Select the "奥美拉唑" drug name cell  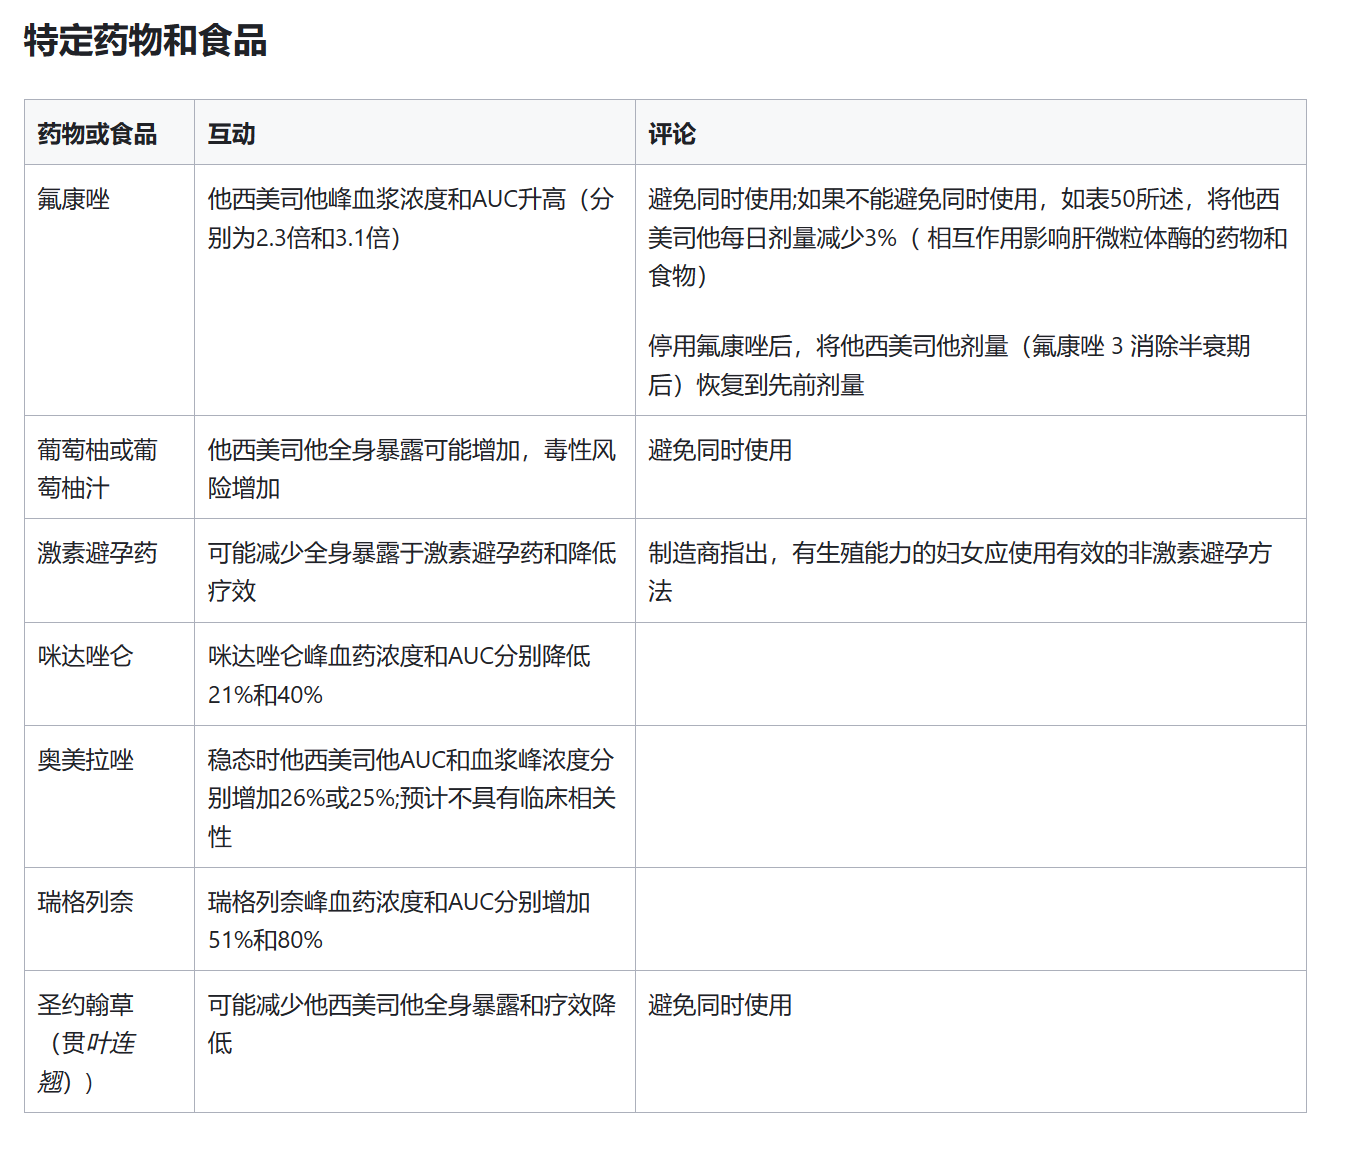pos(85,760)
